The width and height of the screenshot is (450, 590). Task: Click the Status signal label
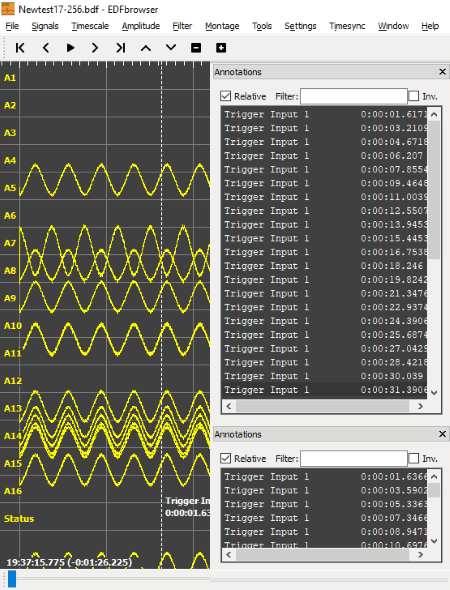(19, 519)
